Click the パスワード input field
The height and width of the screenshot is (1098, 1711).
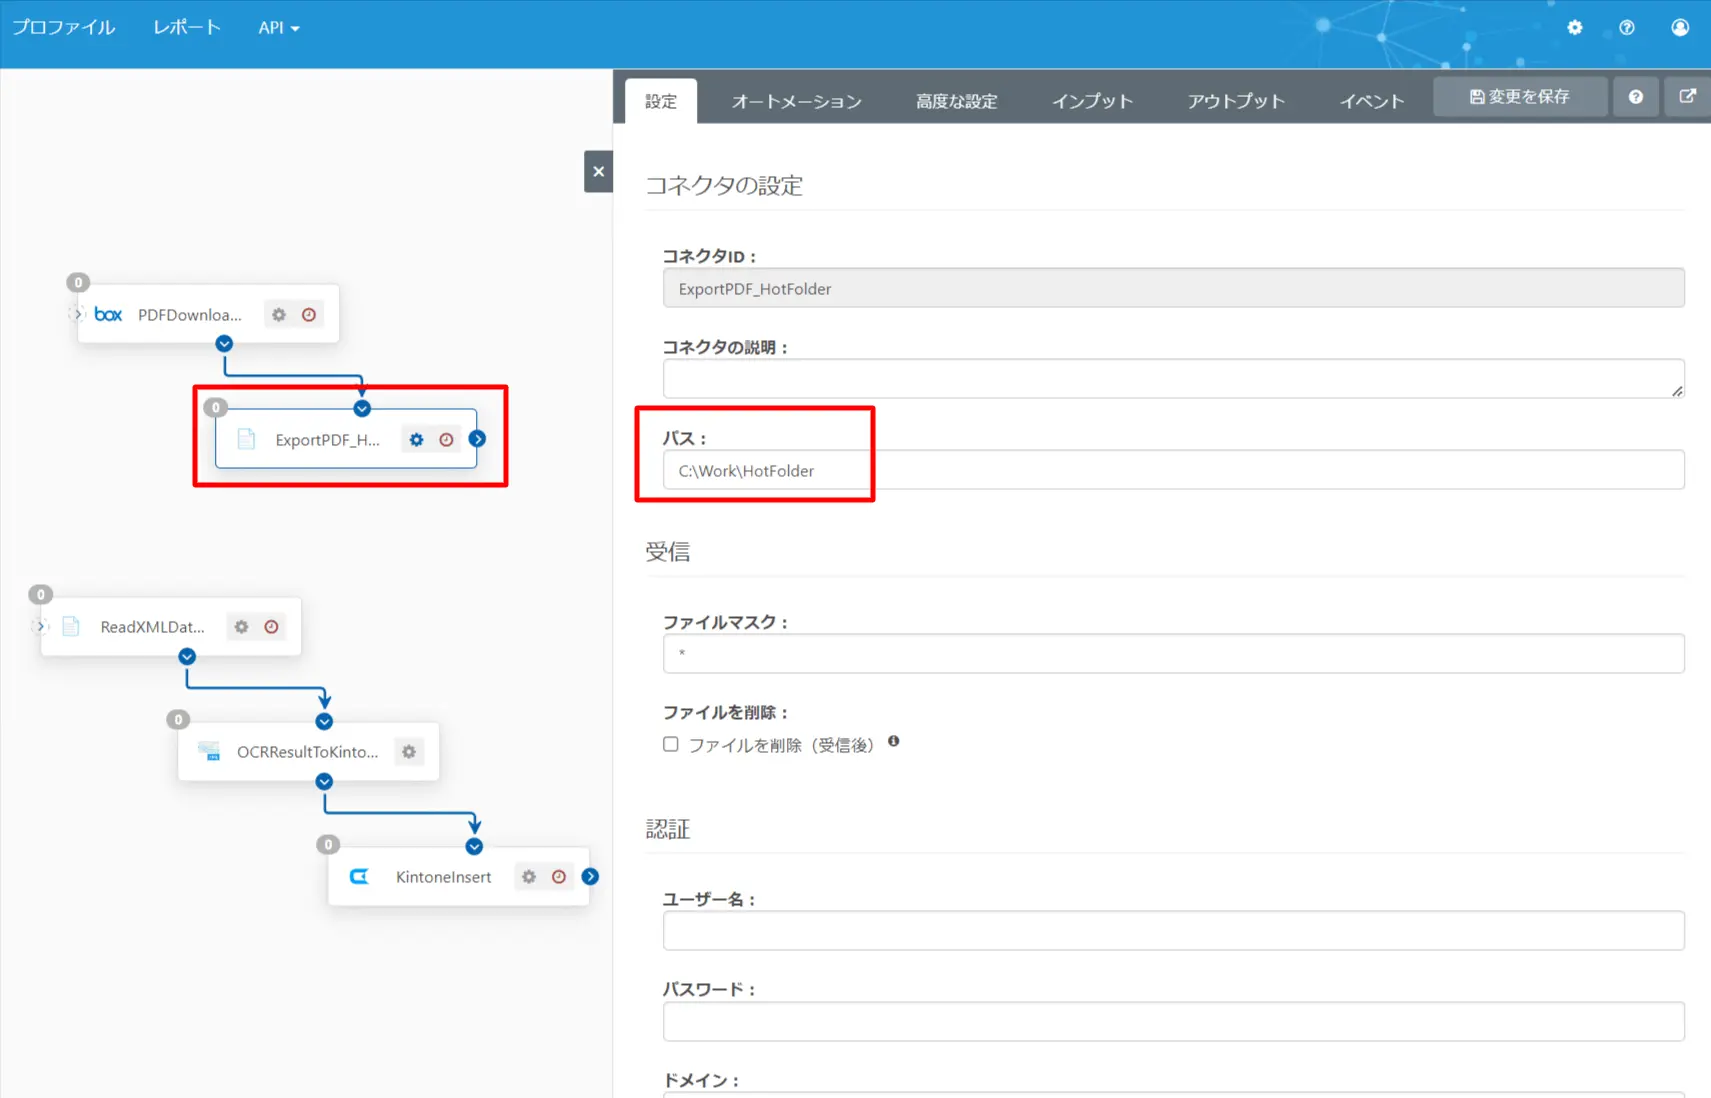(1173, 1022)
